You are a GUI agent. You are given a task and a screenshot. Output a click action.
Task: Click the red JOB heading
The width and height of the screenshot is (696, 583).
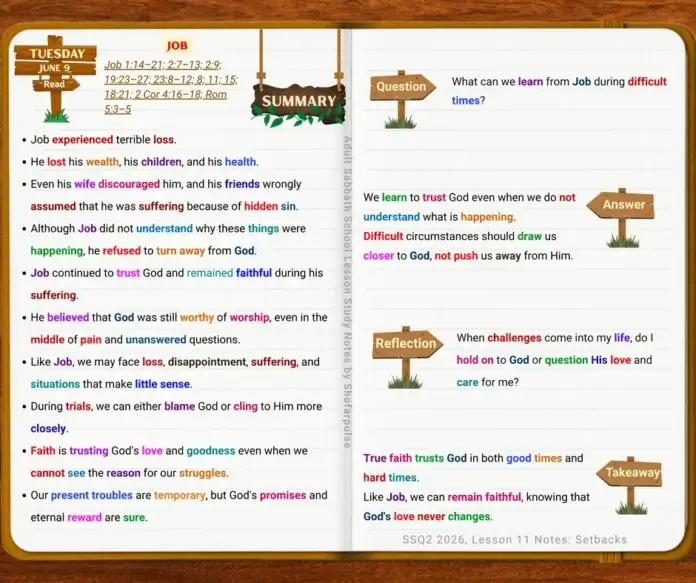pos(177,45)
